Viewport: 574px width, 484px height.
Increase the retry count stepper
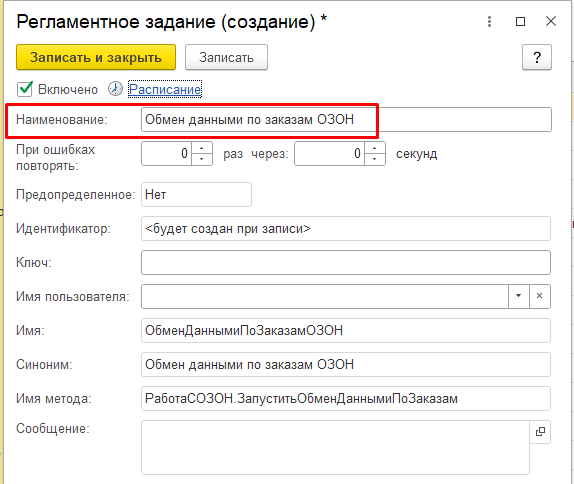202,148
